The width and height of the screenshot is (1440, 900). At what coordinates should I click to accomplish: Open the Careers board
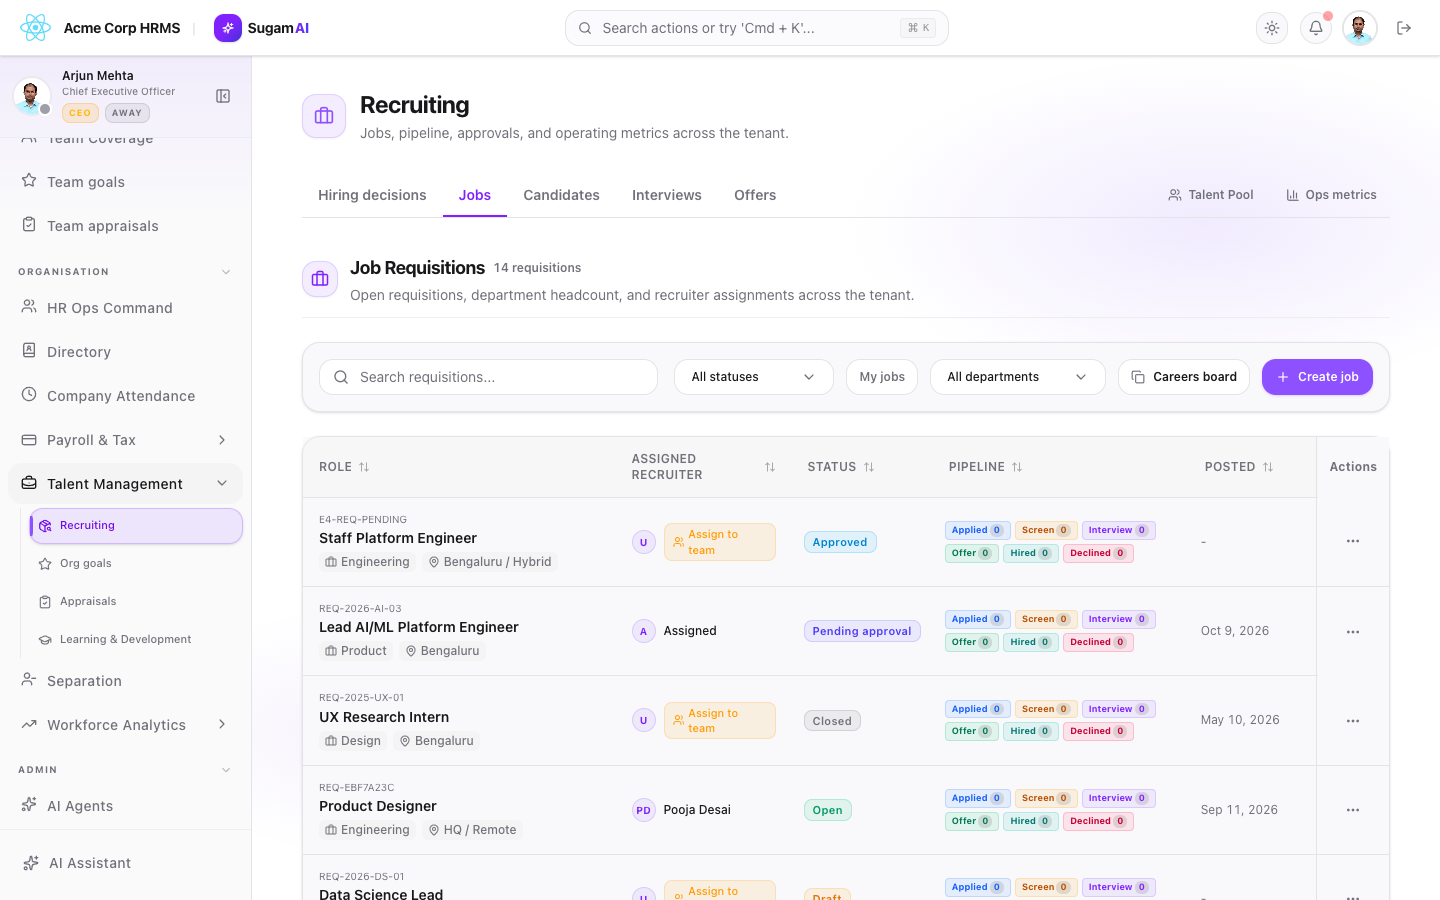1184,377
